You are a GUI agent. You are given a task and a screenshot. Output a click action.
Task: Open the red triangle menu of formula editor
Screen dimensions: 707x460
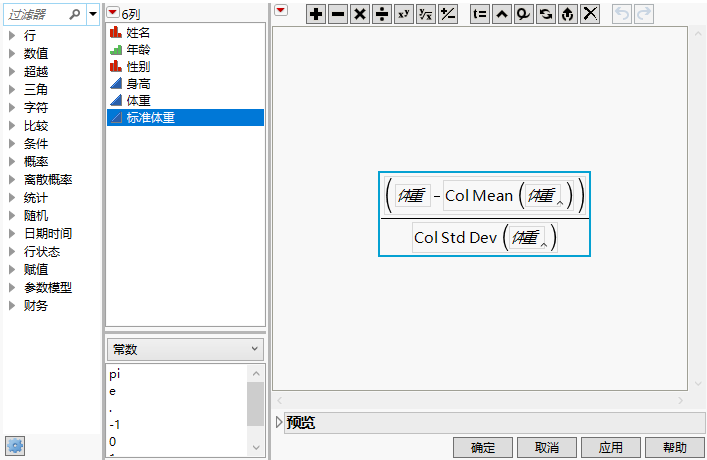click(x=281, y=10)
